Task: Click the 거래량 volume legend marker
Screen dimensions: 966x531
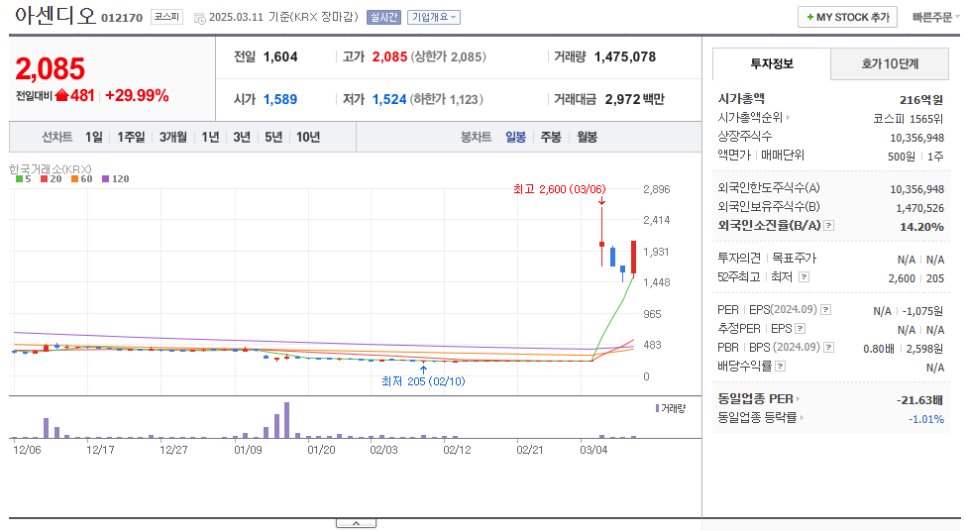Action: (x=657, y=408)
